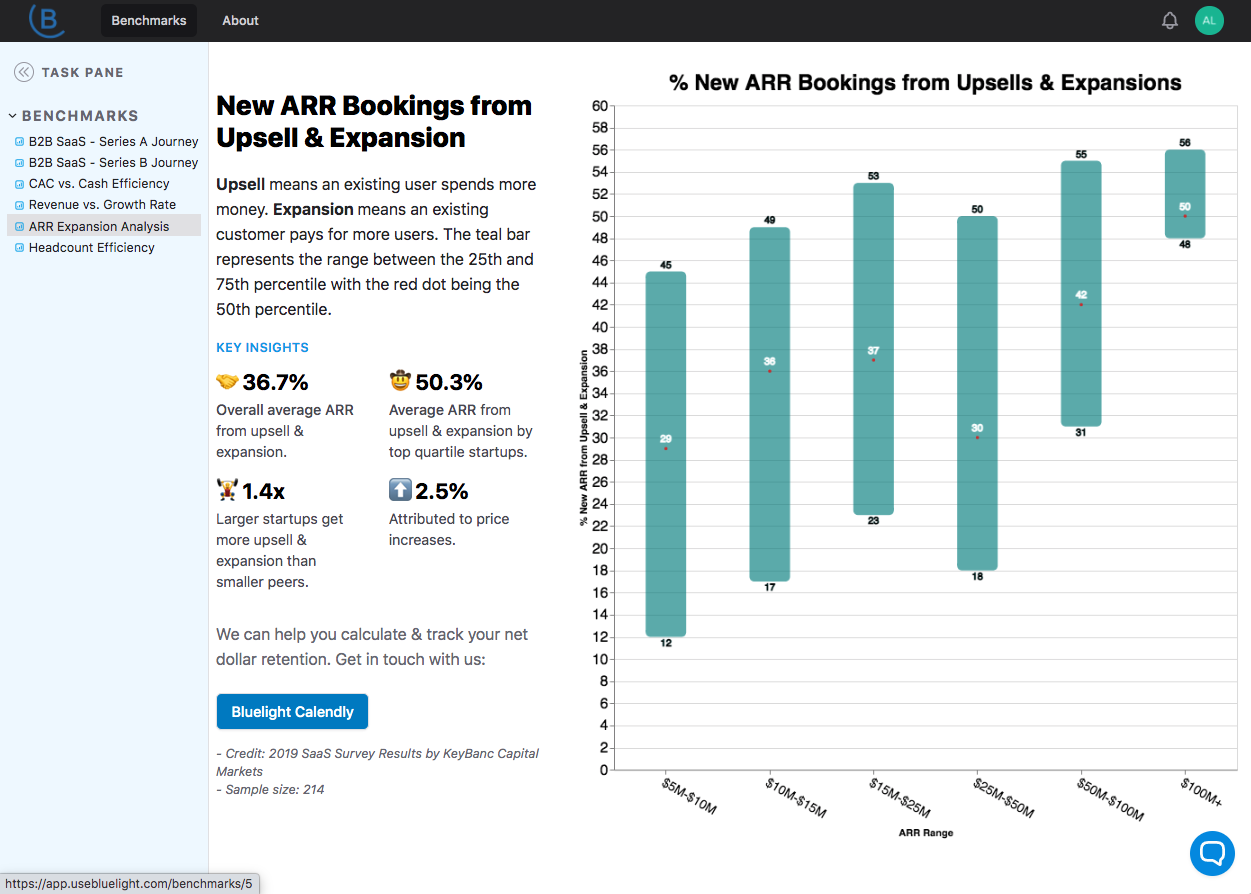Click the top value 56 label

tap(1185, 143)
